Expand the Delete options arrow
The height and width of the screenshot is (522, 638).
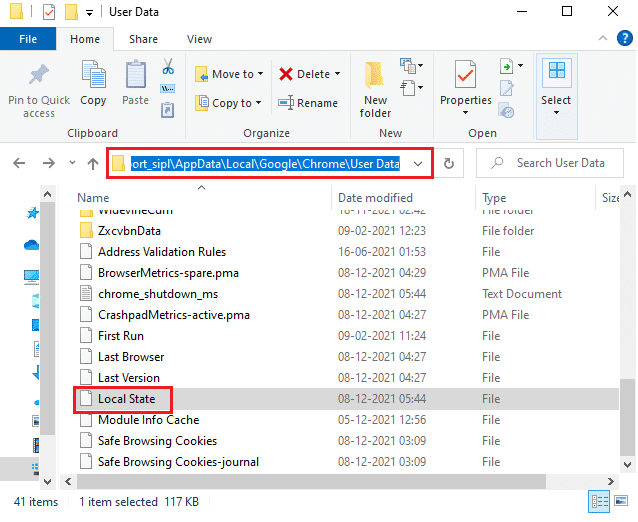pos(338,74)
